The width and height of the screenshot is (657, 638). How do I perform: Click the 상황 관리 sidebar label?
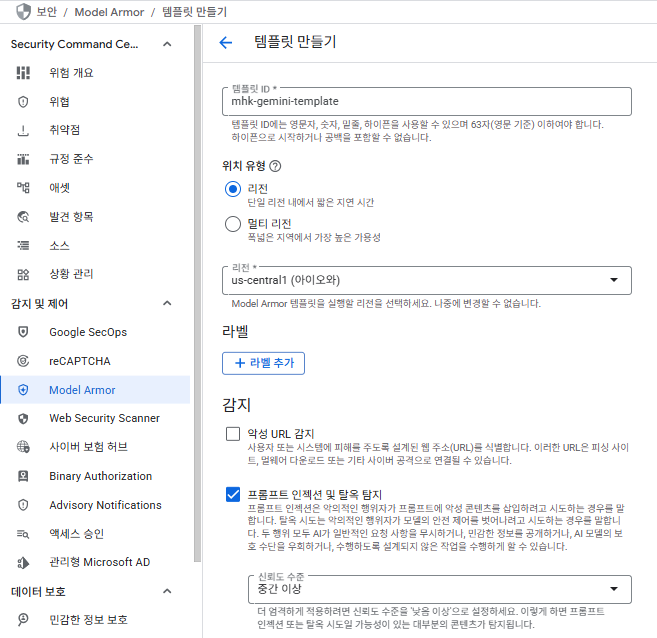coord(71,274)
